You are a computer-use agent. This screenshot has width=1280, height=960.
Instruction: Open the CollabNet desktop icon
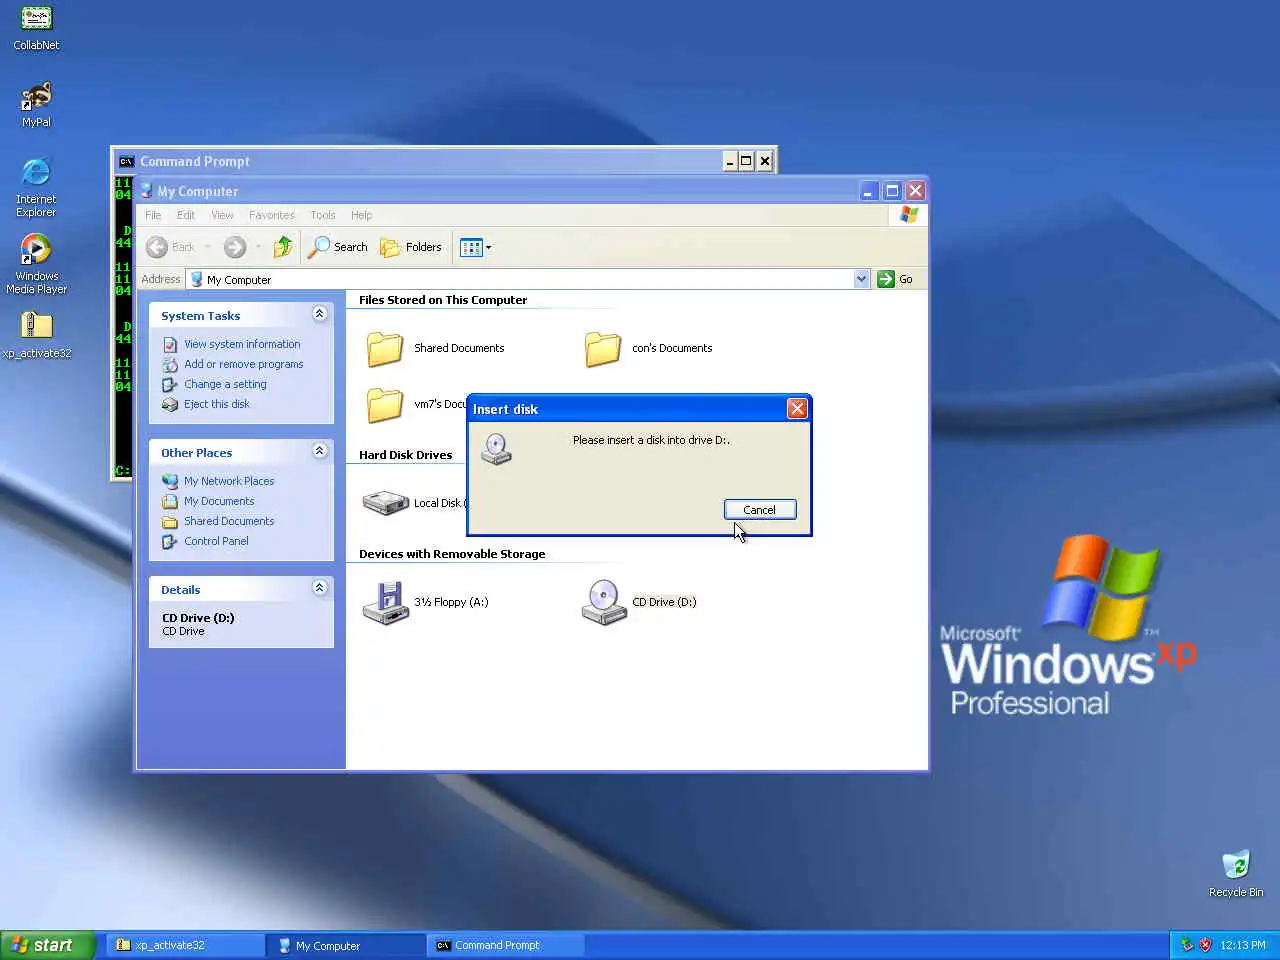coord(36,28)
